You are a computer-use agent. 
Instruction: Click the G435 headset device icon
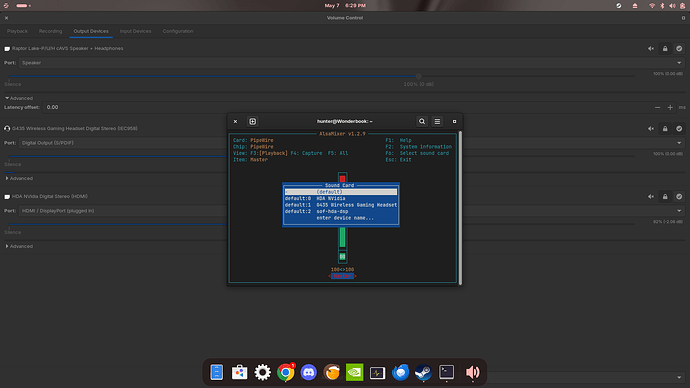click(7, 129)
